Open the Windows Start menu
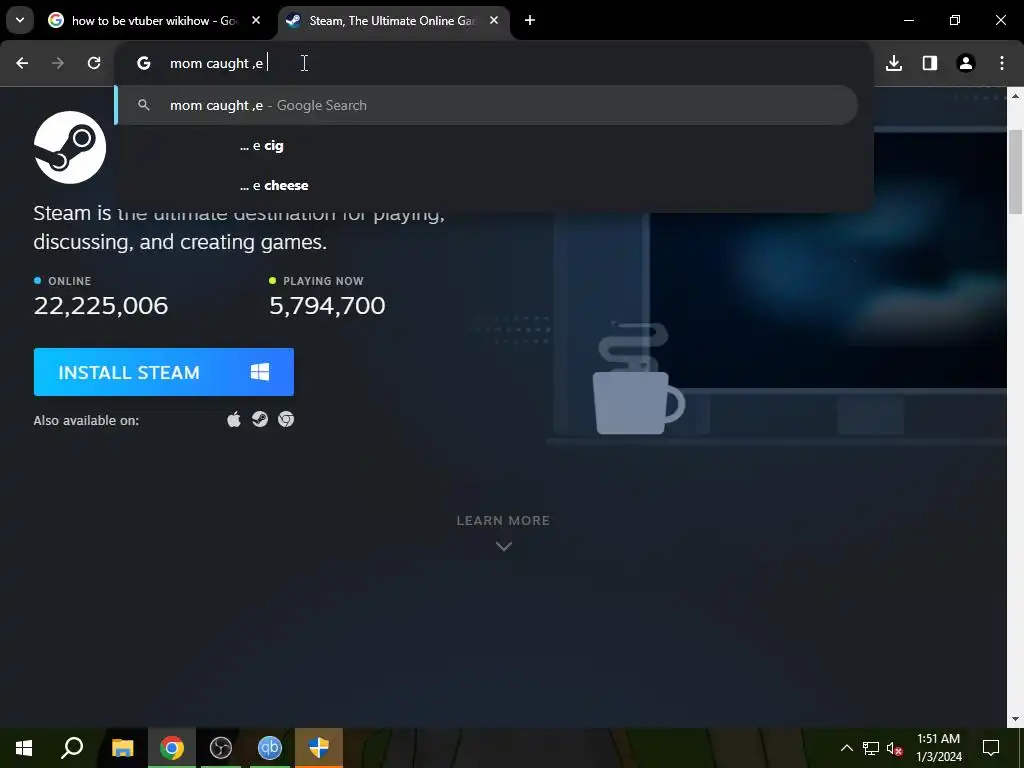Screen dimensions: 1024x768 click(x=24, y=748)
